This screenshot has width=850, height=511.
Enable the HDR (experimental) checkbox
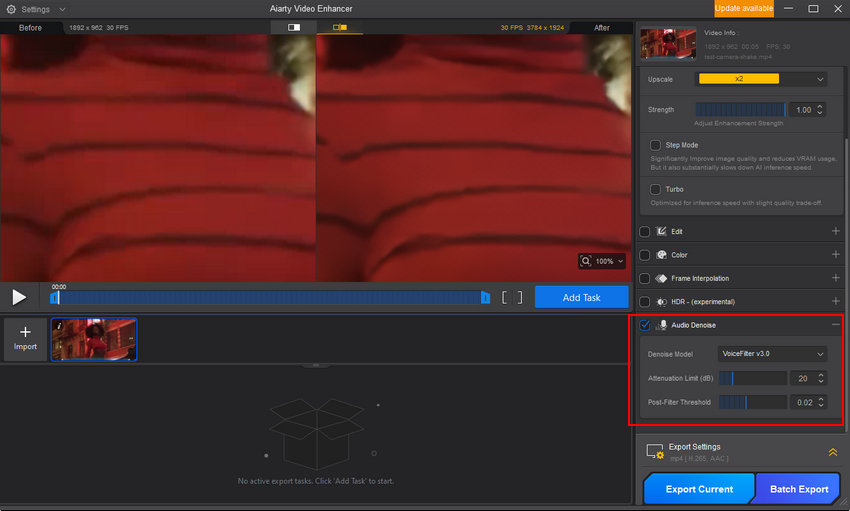645,302
